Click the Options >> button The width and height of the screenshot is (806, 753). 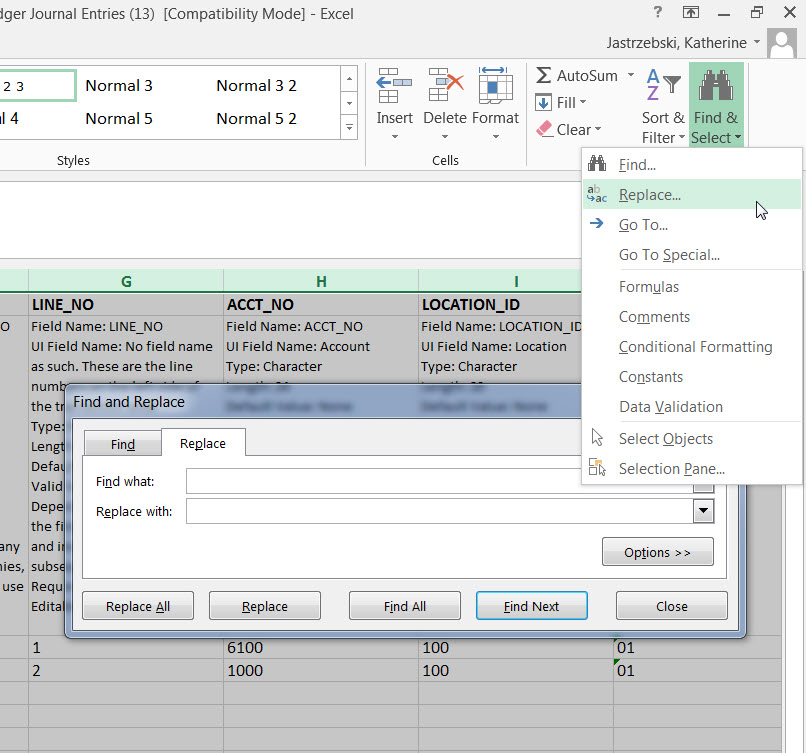point(657,552)
